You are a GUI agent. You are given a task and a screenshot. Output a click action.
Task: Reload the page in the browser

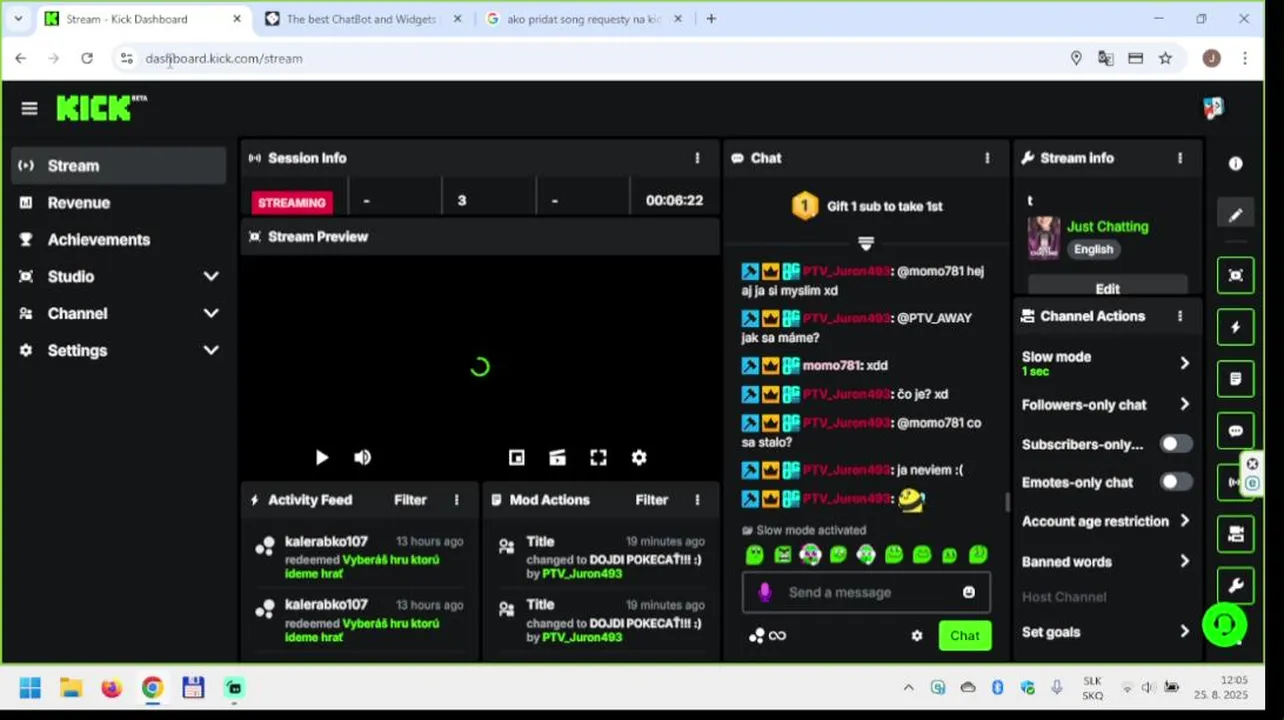(x=87, y=59)
